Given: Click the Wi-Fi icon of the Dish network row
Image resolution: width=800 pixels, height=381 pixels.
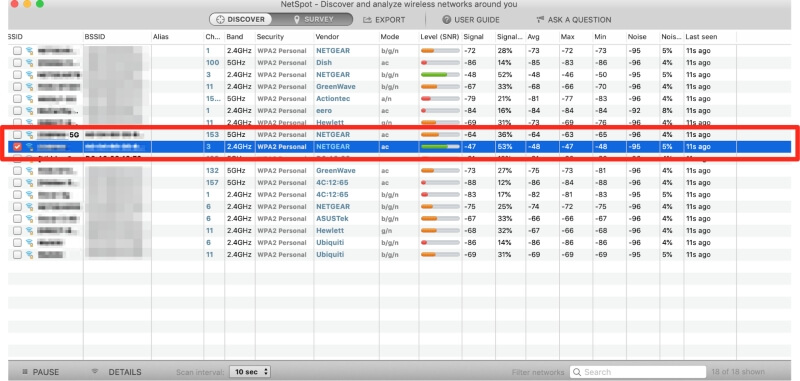Looking at the screenshot, I should (x=30, y=63).
